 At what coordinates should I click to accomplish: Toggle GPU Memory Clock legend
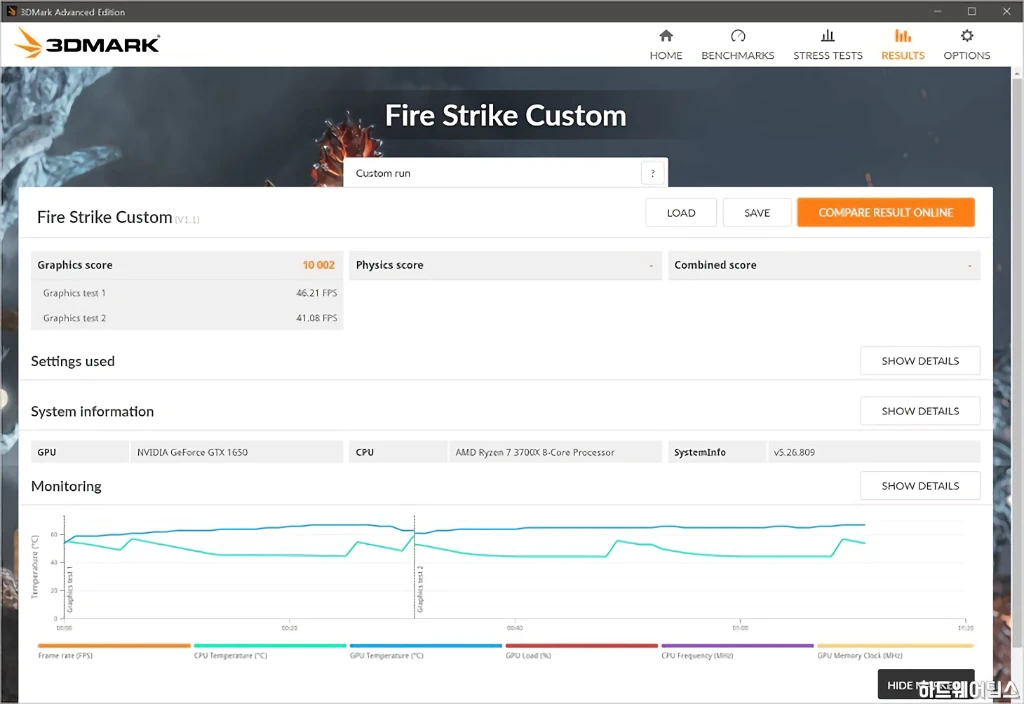[x=860, y=655]
